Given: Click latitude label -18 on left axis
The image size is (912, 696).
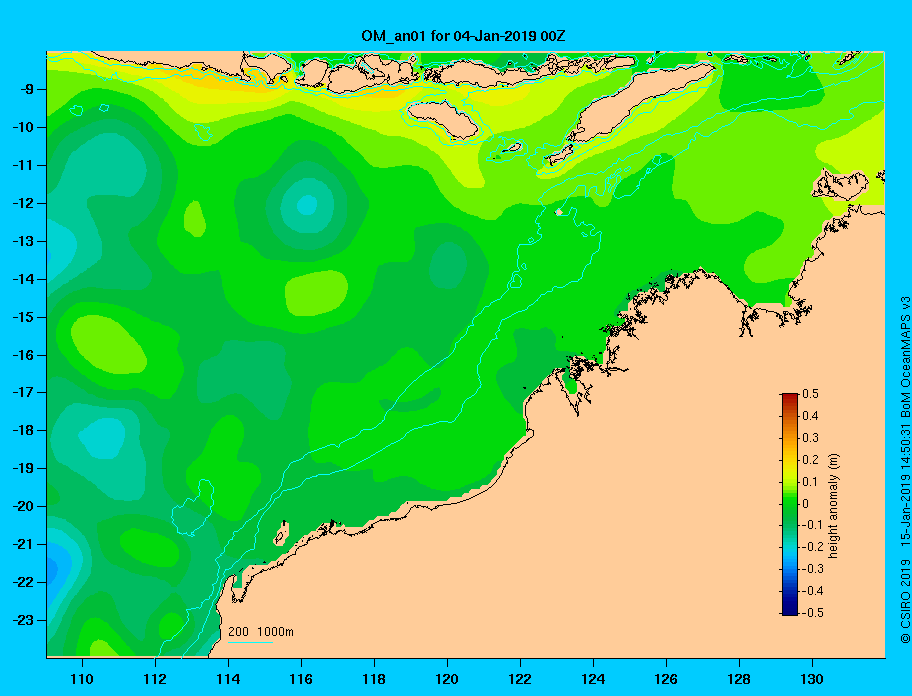Looking at the screenshot, I should pos(22,430).
